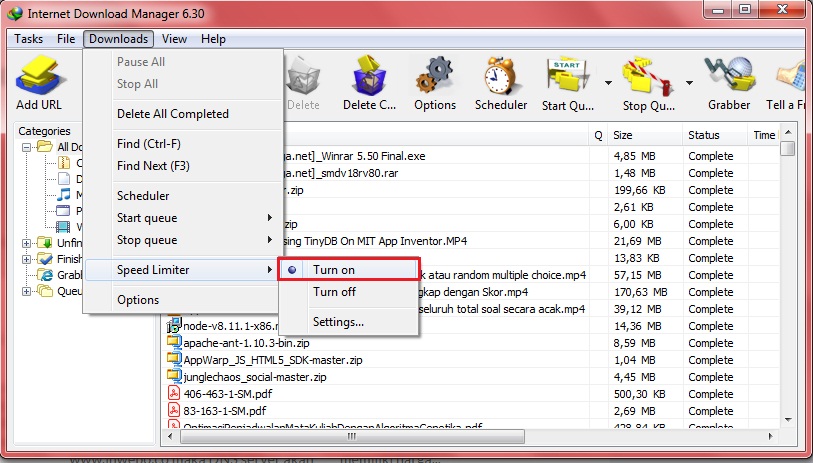Select the All Downloads folder icon
Viewport: 813px width, 463px height.
(46, 147)
